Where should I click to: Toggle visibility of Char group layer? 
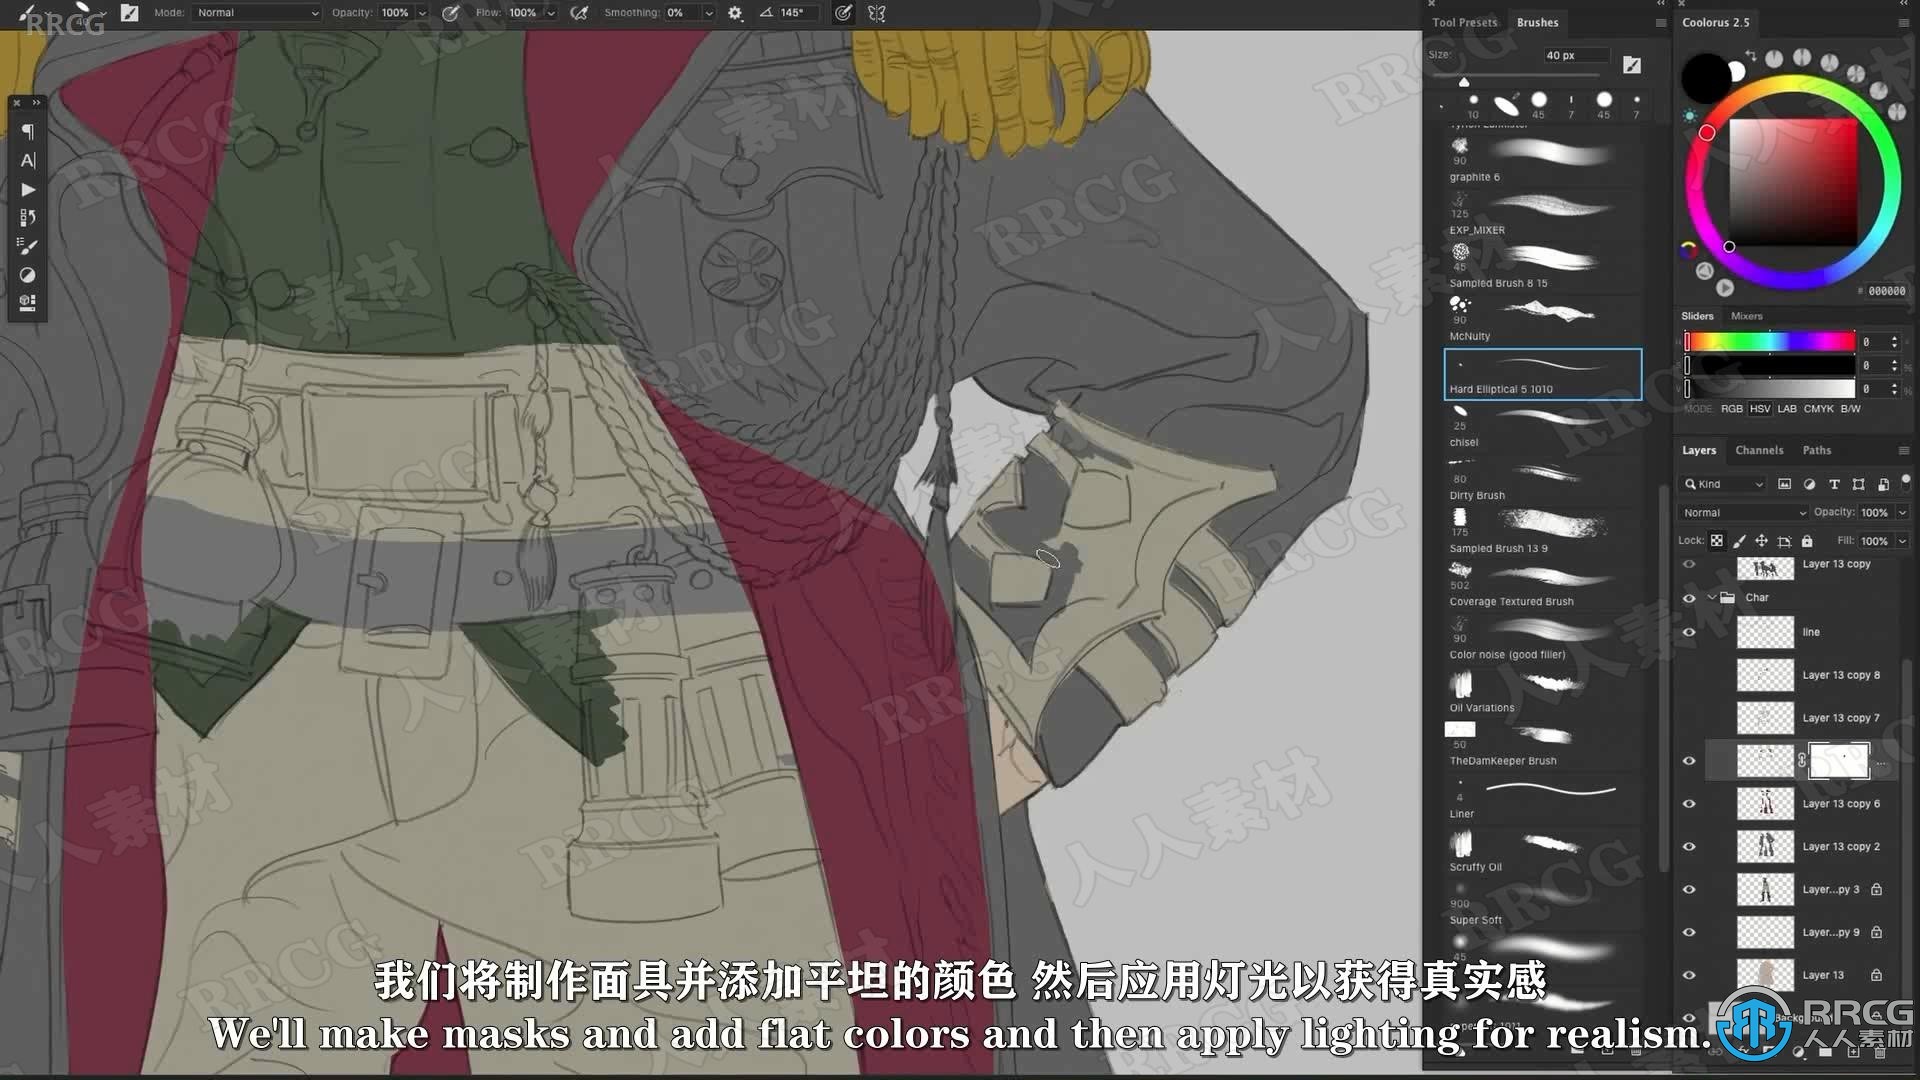[x=1689, y=597]
